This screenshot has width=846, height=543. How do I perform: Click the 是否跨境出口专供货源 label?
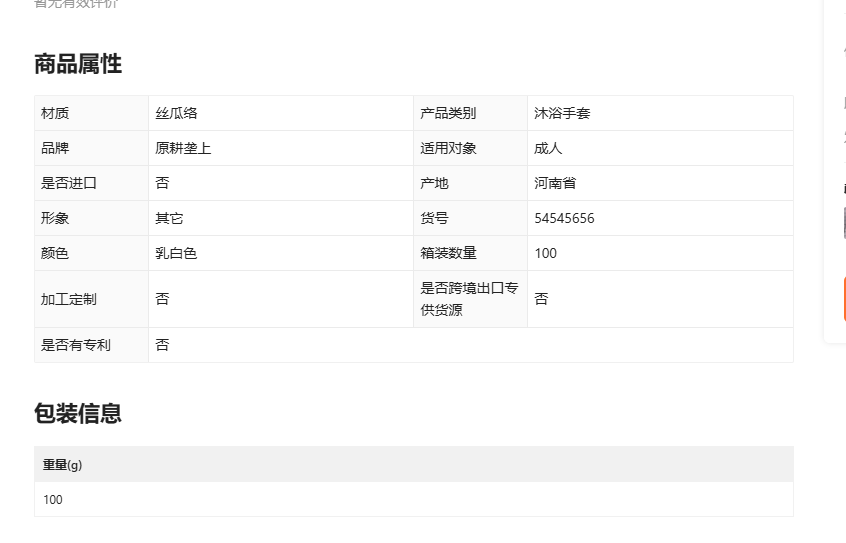tap(469, 299)
